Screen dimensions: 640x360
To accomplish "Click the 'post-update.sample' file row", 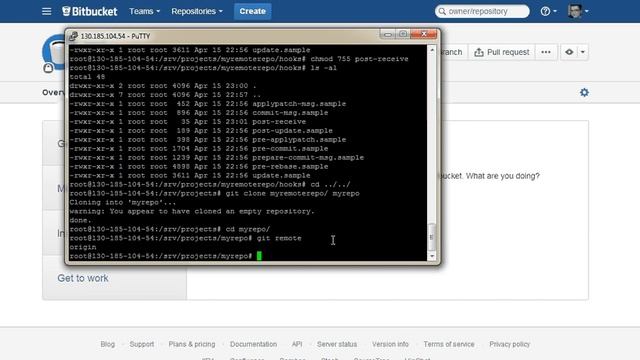I will [201, 131].
